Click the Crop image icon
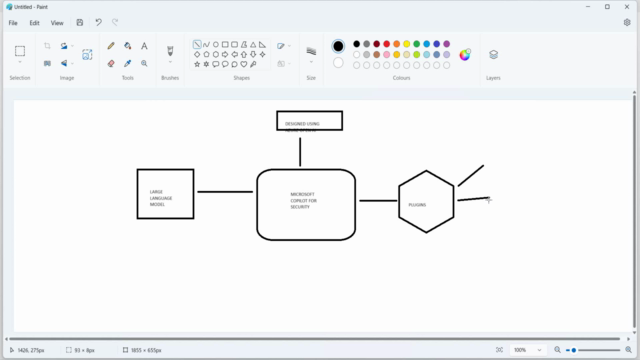 point(47,46)
